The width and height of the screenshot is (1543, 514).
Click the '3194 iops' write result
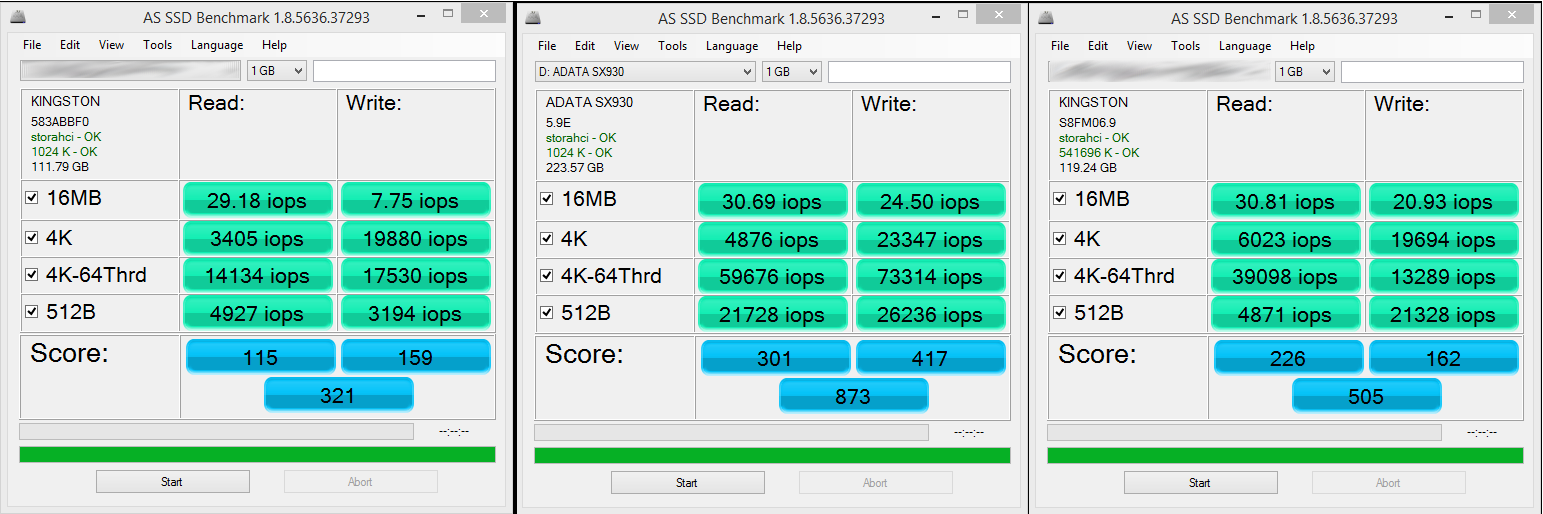coord(416,313)
